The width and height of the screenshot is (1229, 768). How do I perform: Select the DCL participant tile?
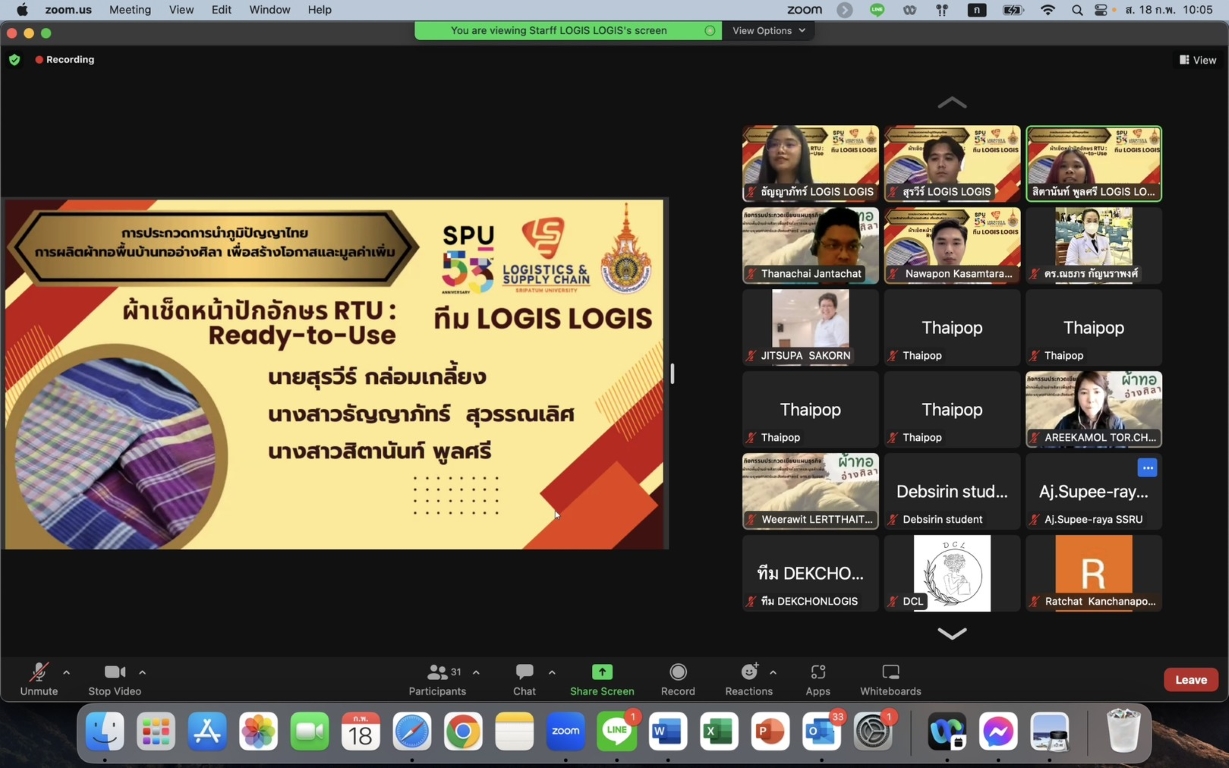952,574
